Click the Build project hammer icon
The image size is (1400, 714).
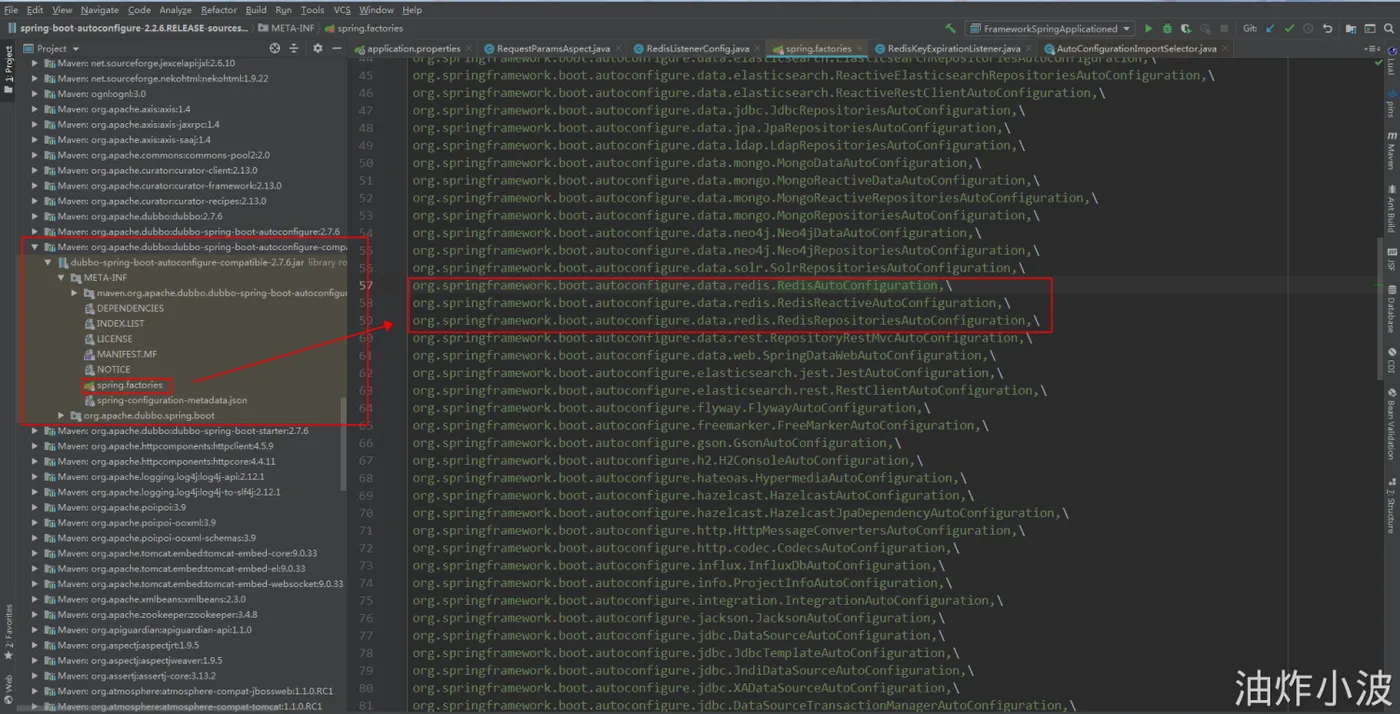point(950,28)
